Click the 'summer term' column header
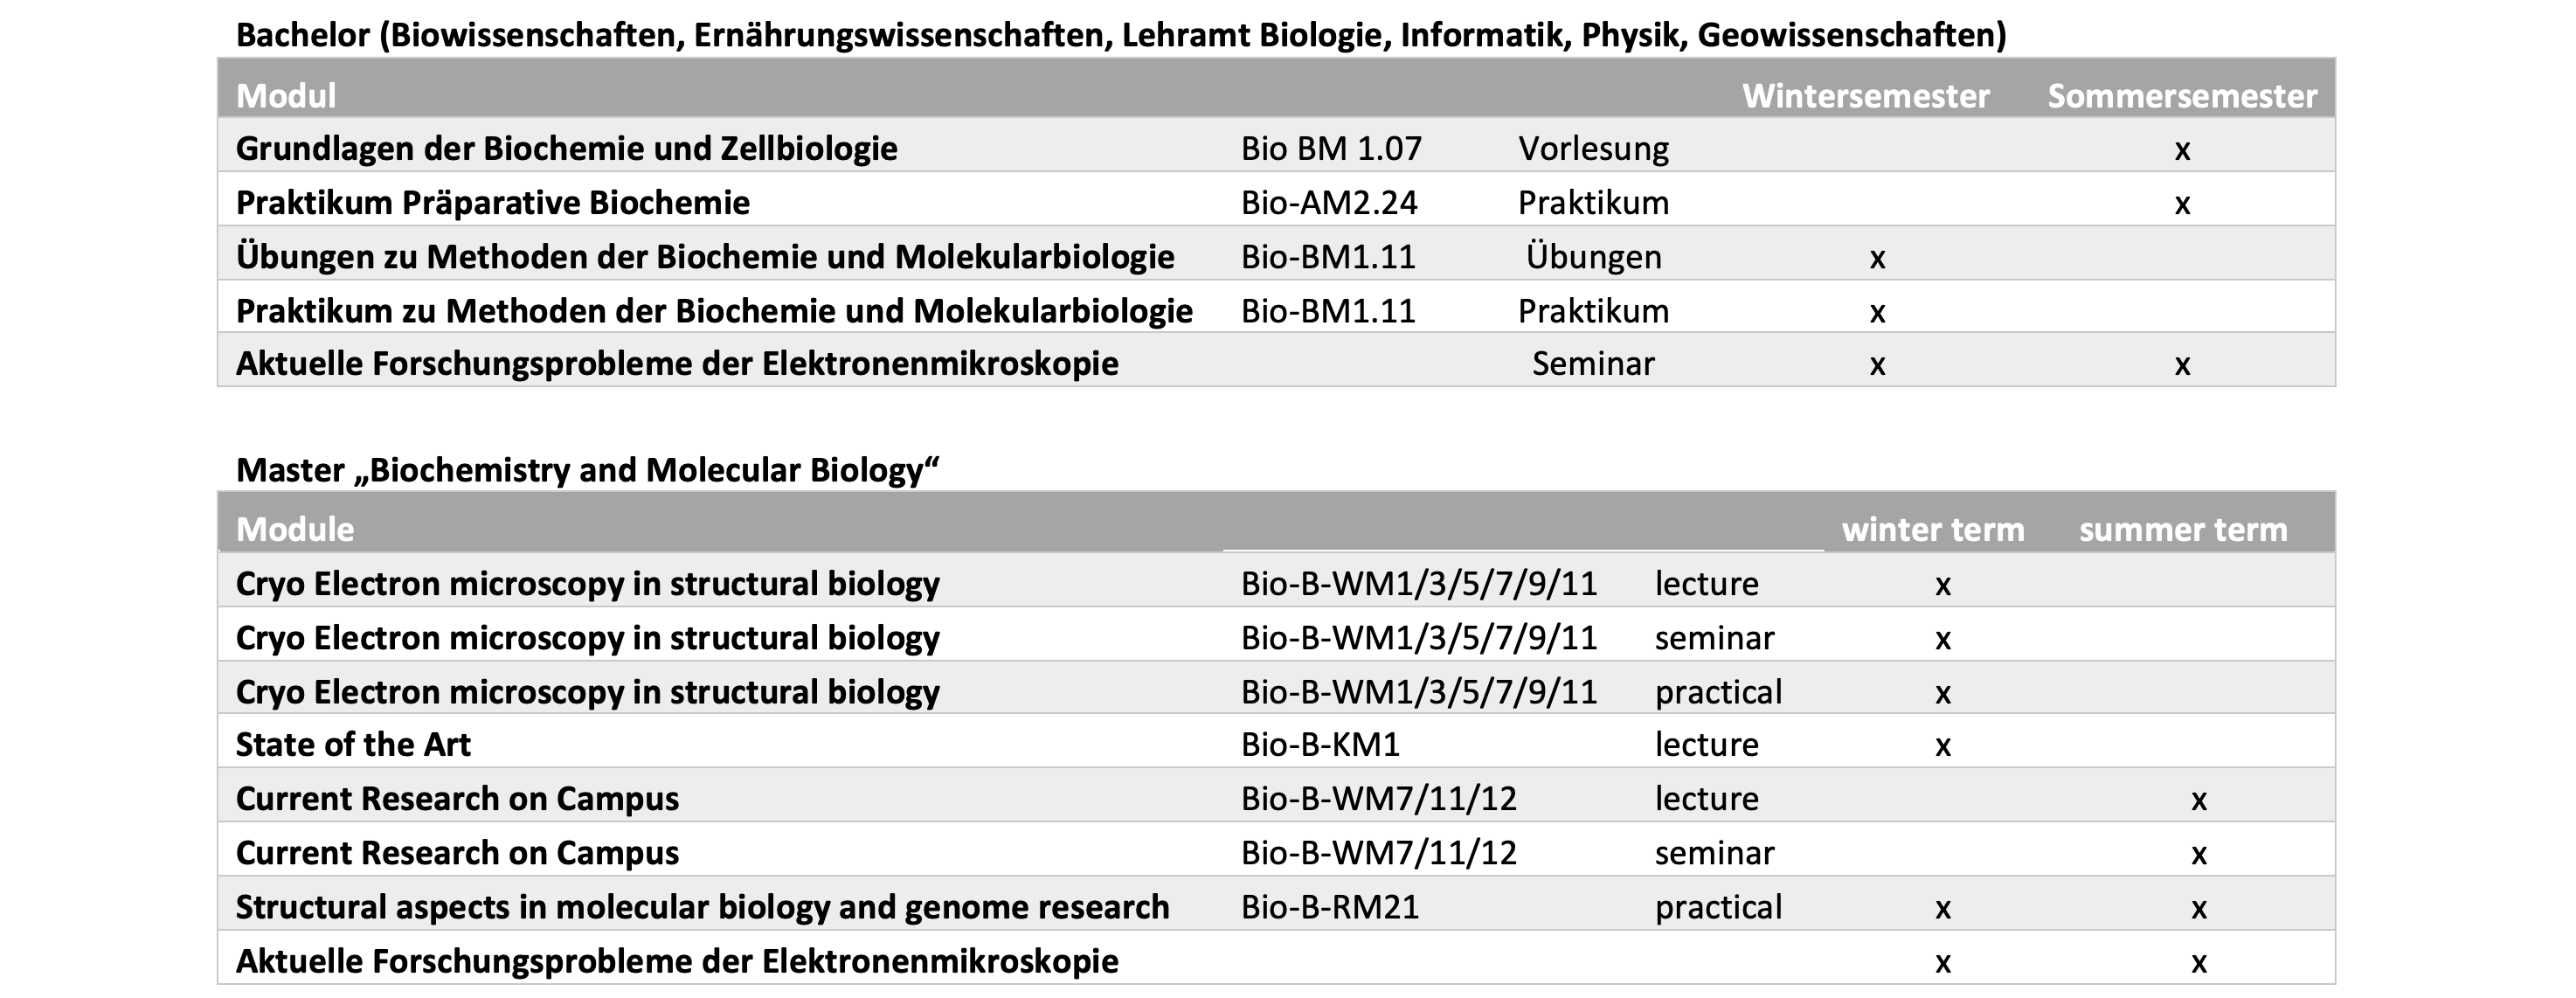The width and height of the screenshot is (2576, 998). tap(2183, 529)
